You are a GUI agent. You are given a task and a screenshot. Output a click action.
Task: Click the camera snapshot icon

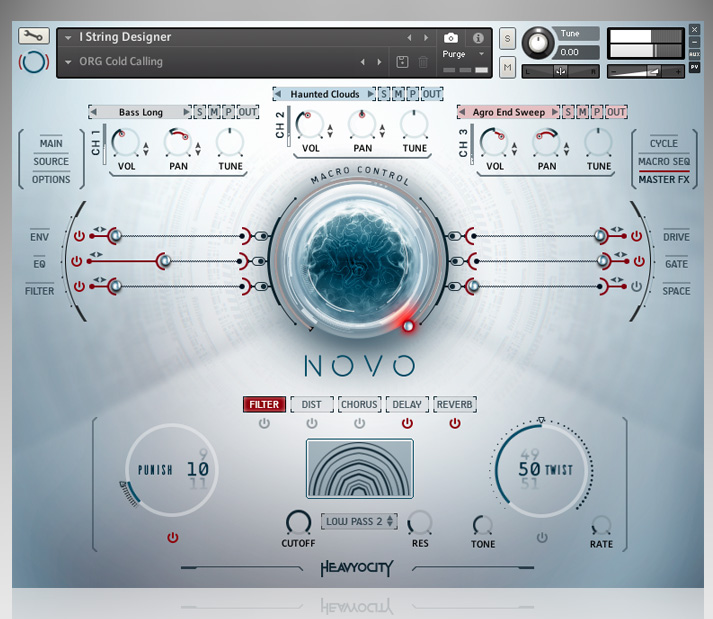click(x=451, y=38)
